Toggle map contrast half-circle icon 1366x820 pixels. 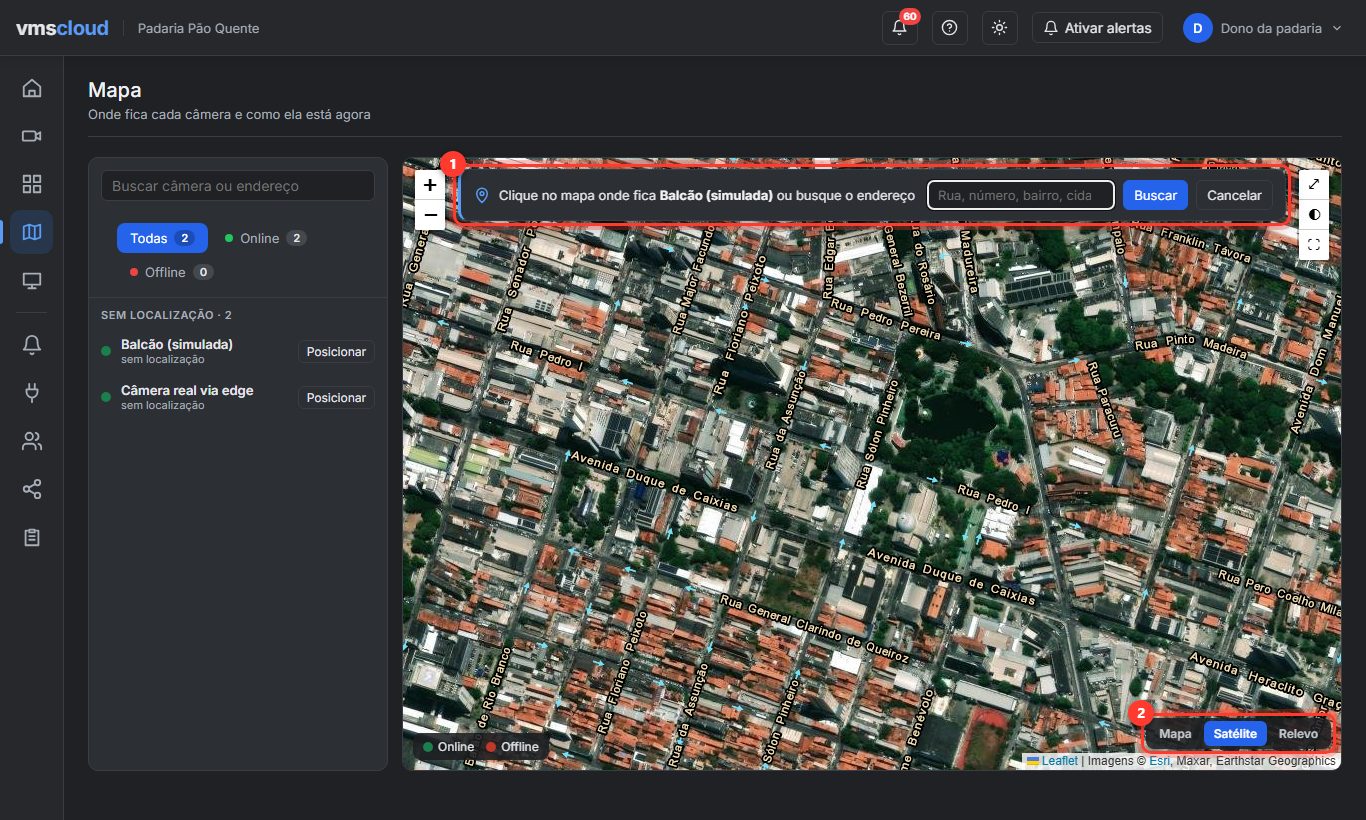tap(1314, 214)
